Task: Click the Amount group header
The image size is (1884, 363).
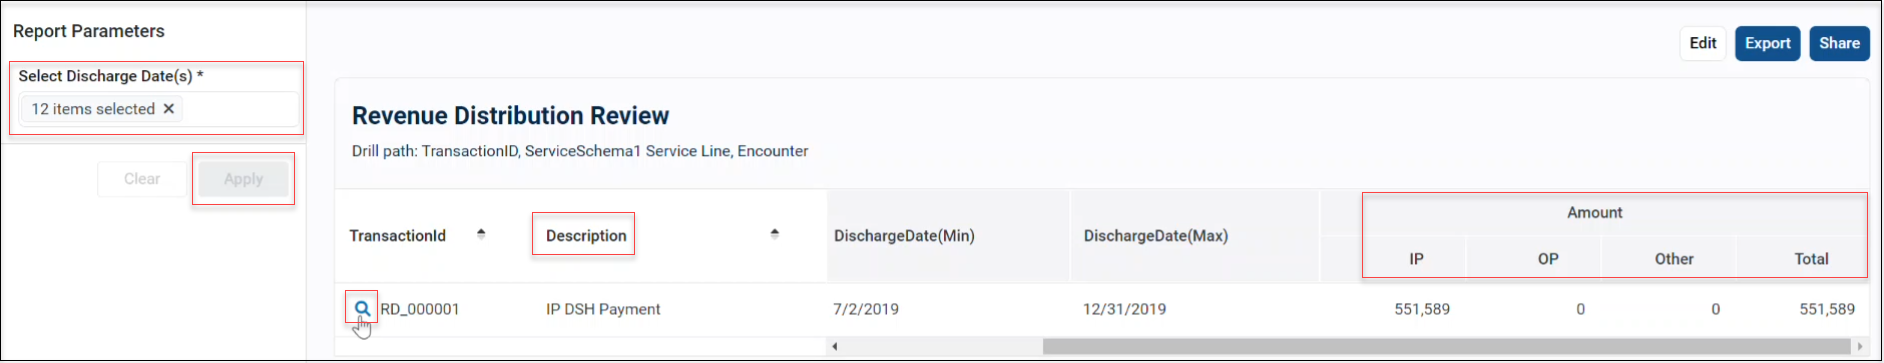Action: click(1594, 213)
